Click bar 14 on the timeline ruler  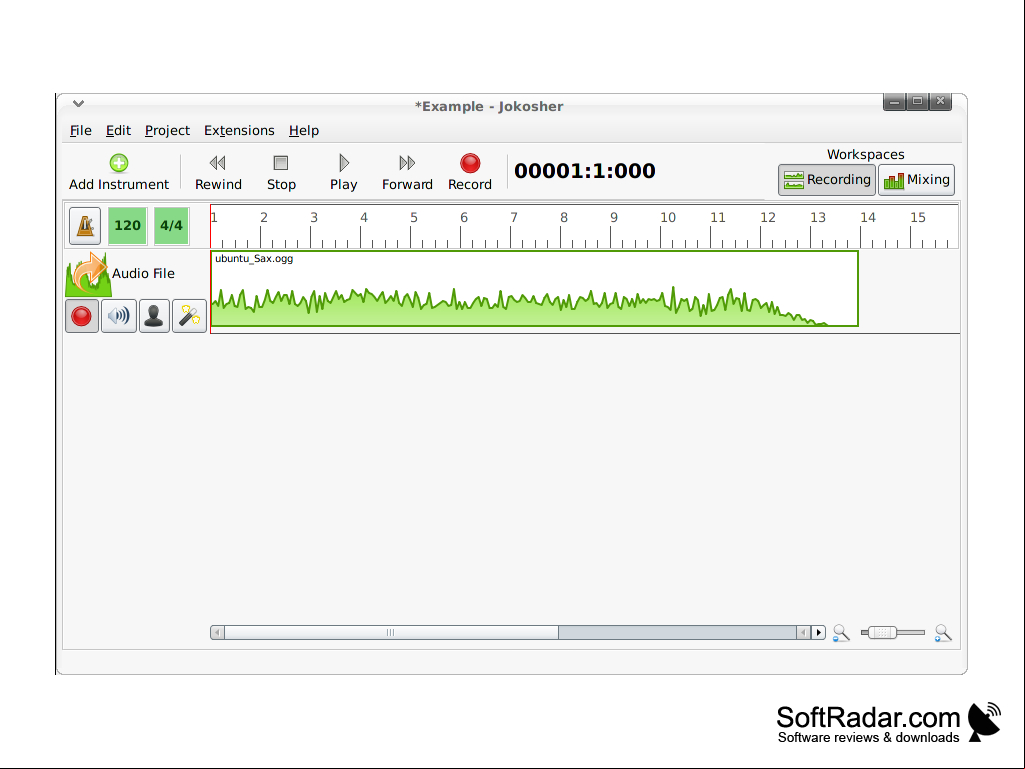pos(867,217)
